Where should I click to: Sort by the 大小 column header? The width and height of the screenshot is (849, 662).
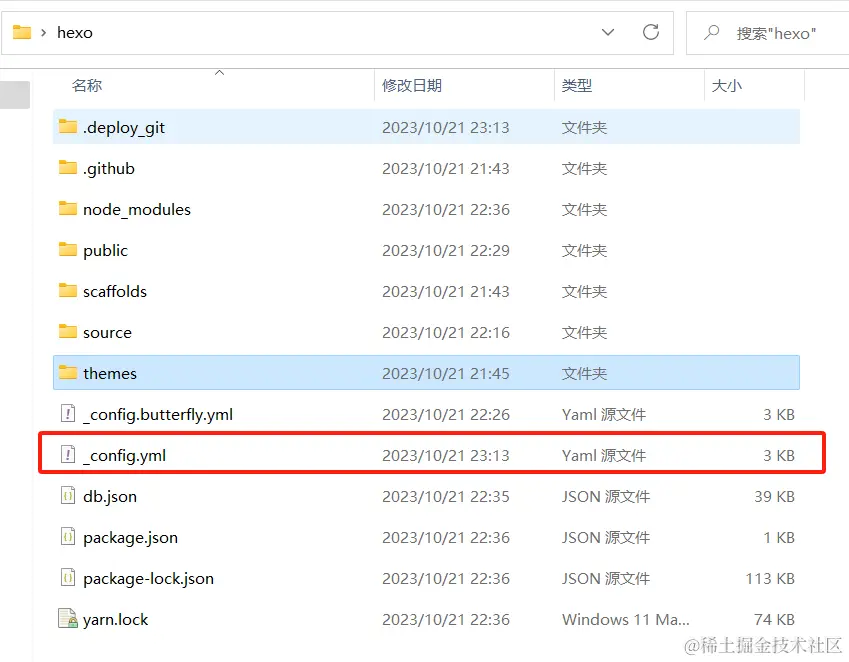727,86
